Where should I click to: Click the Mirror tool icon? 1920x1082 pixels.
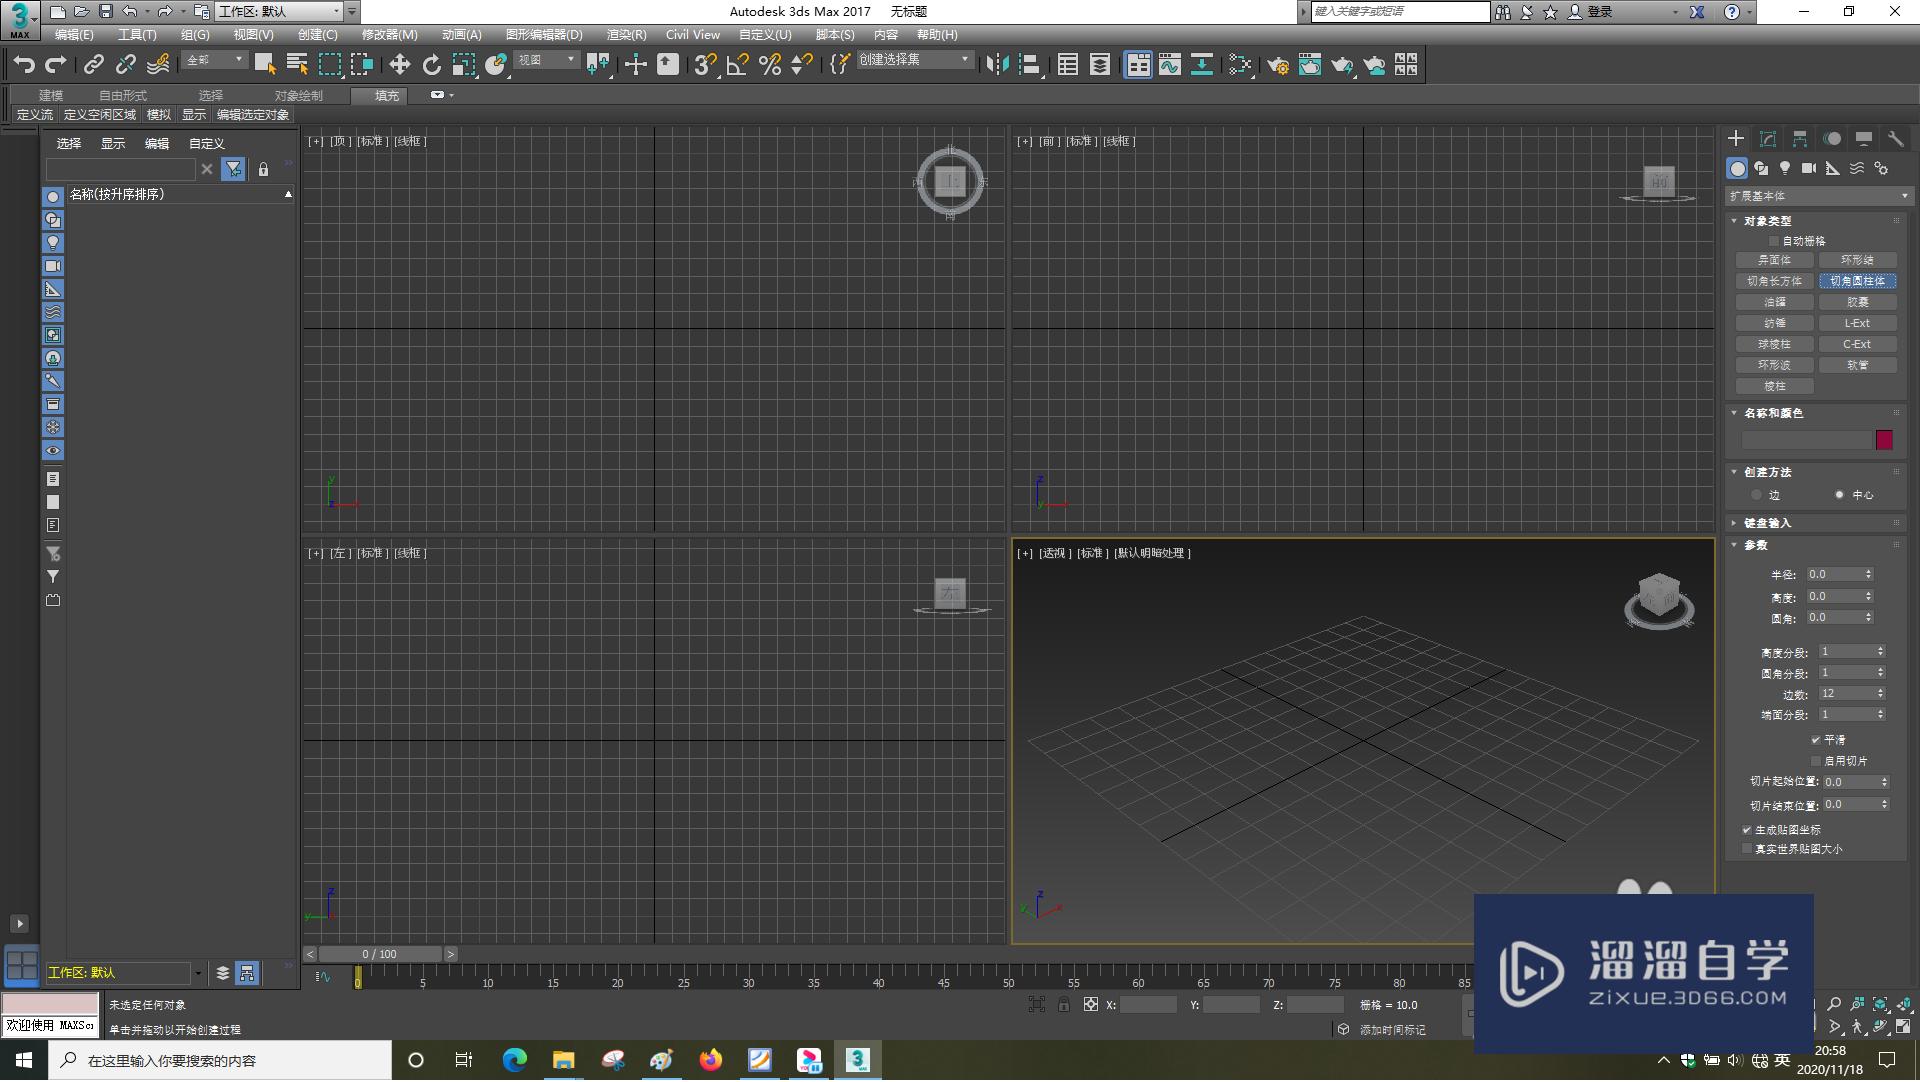point(996,65)
